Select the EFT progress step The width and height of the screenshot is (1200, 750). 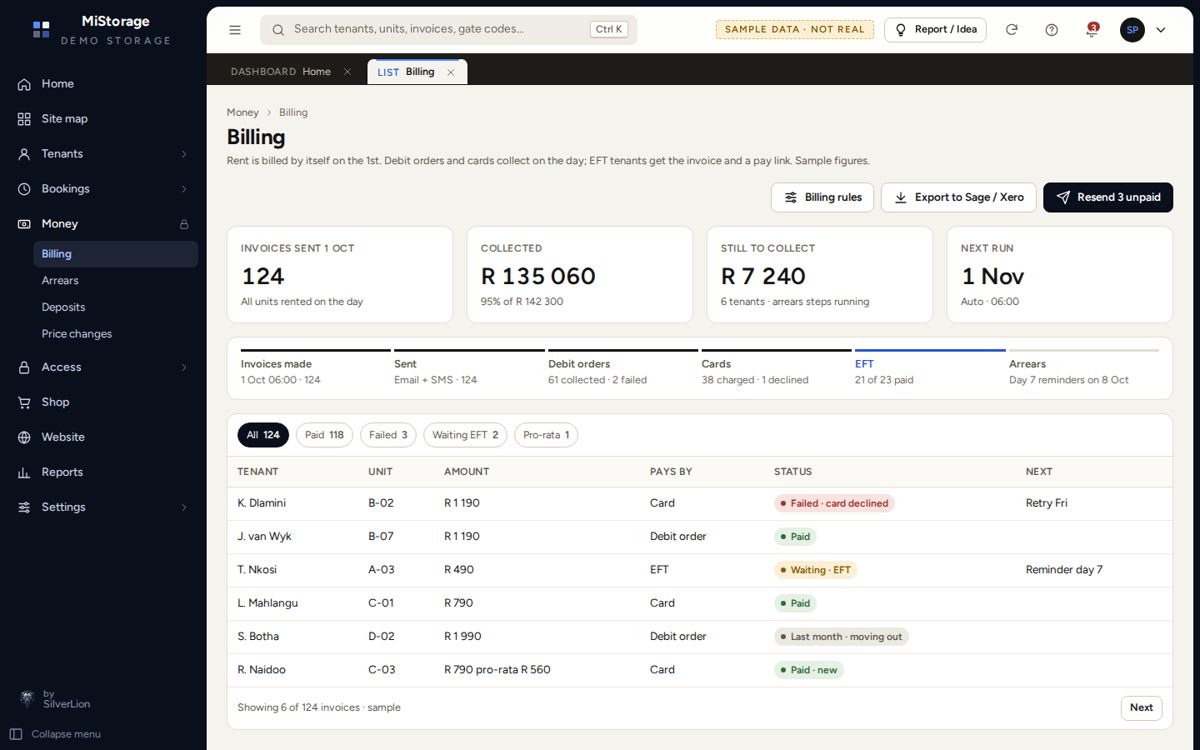point(930,369)
